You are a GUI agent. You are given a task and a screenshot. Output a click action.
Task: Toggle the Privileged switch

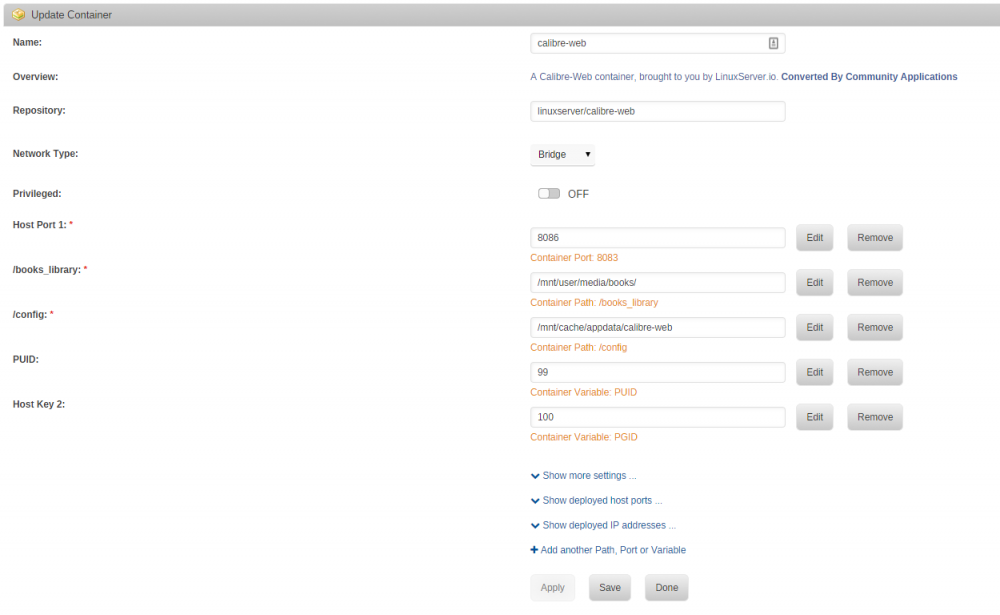[548, 193]
